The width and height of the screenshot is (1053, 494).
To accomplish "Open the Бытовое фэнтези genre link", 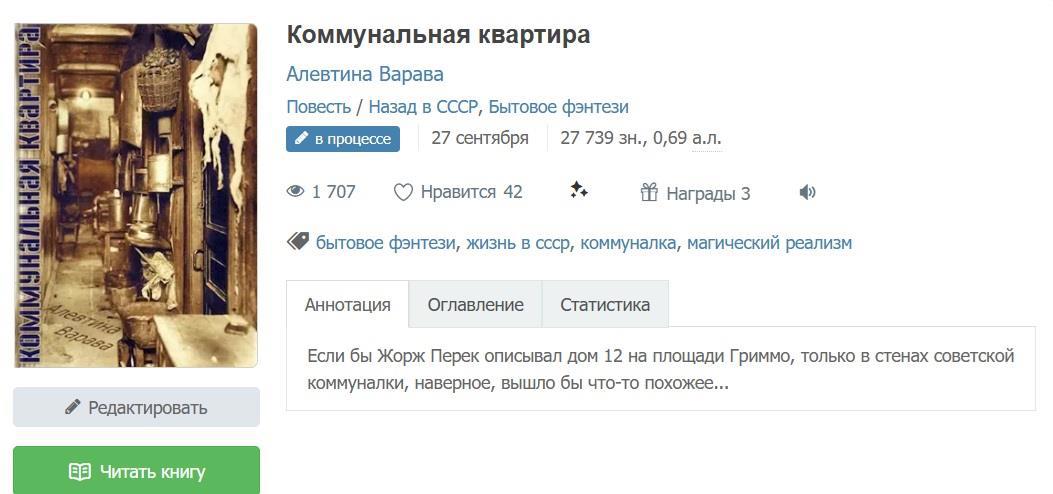I will pos(558,107).
